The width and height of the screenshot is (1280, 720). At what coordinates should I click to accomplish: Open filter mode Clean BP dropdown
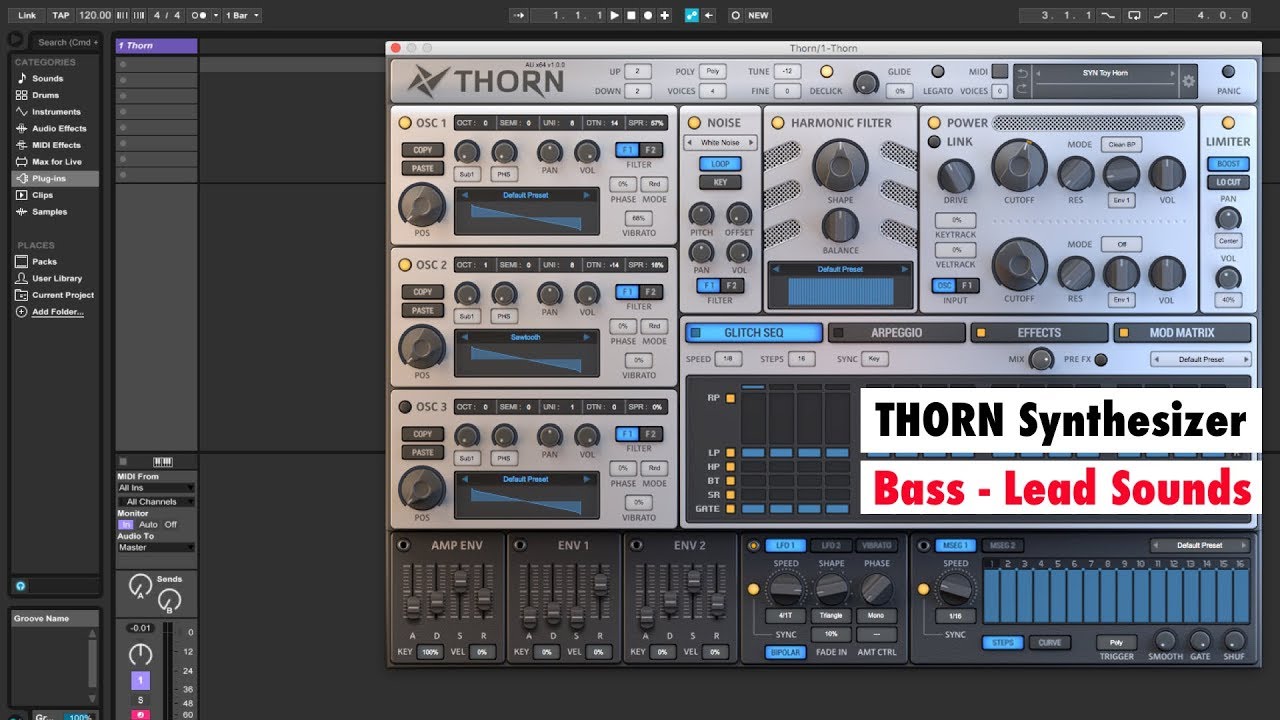[1121, 144]
